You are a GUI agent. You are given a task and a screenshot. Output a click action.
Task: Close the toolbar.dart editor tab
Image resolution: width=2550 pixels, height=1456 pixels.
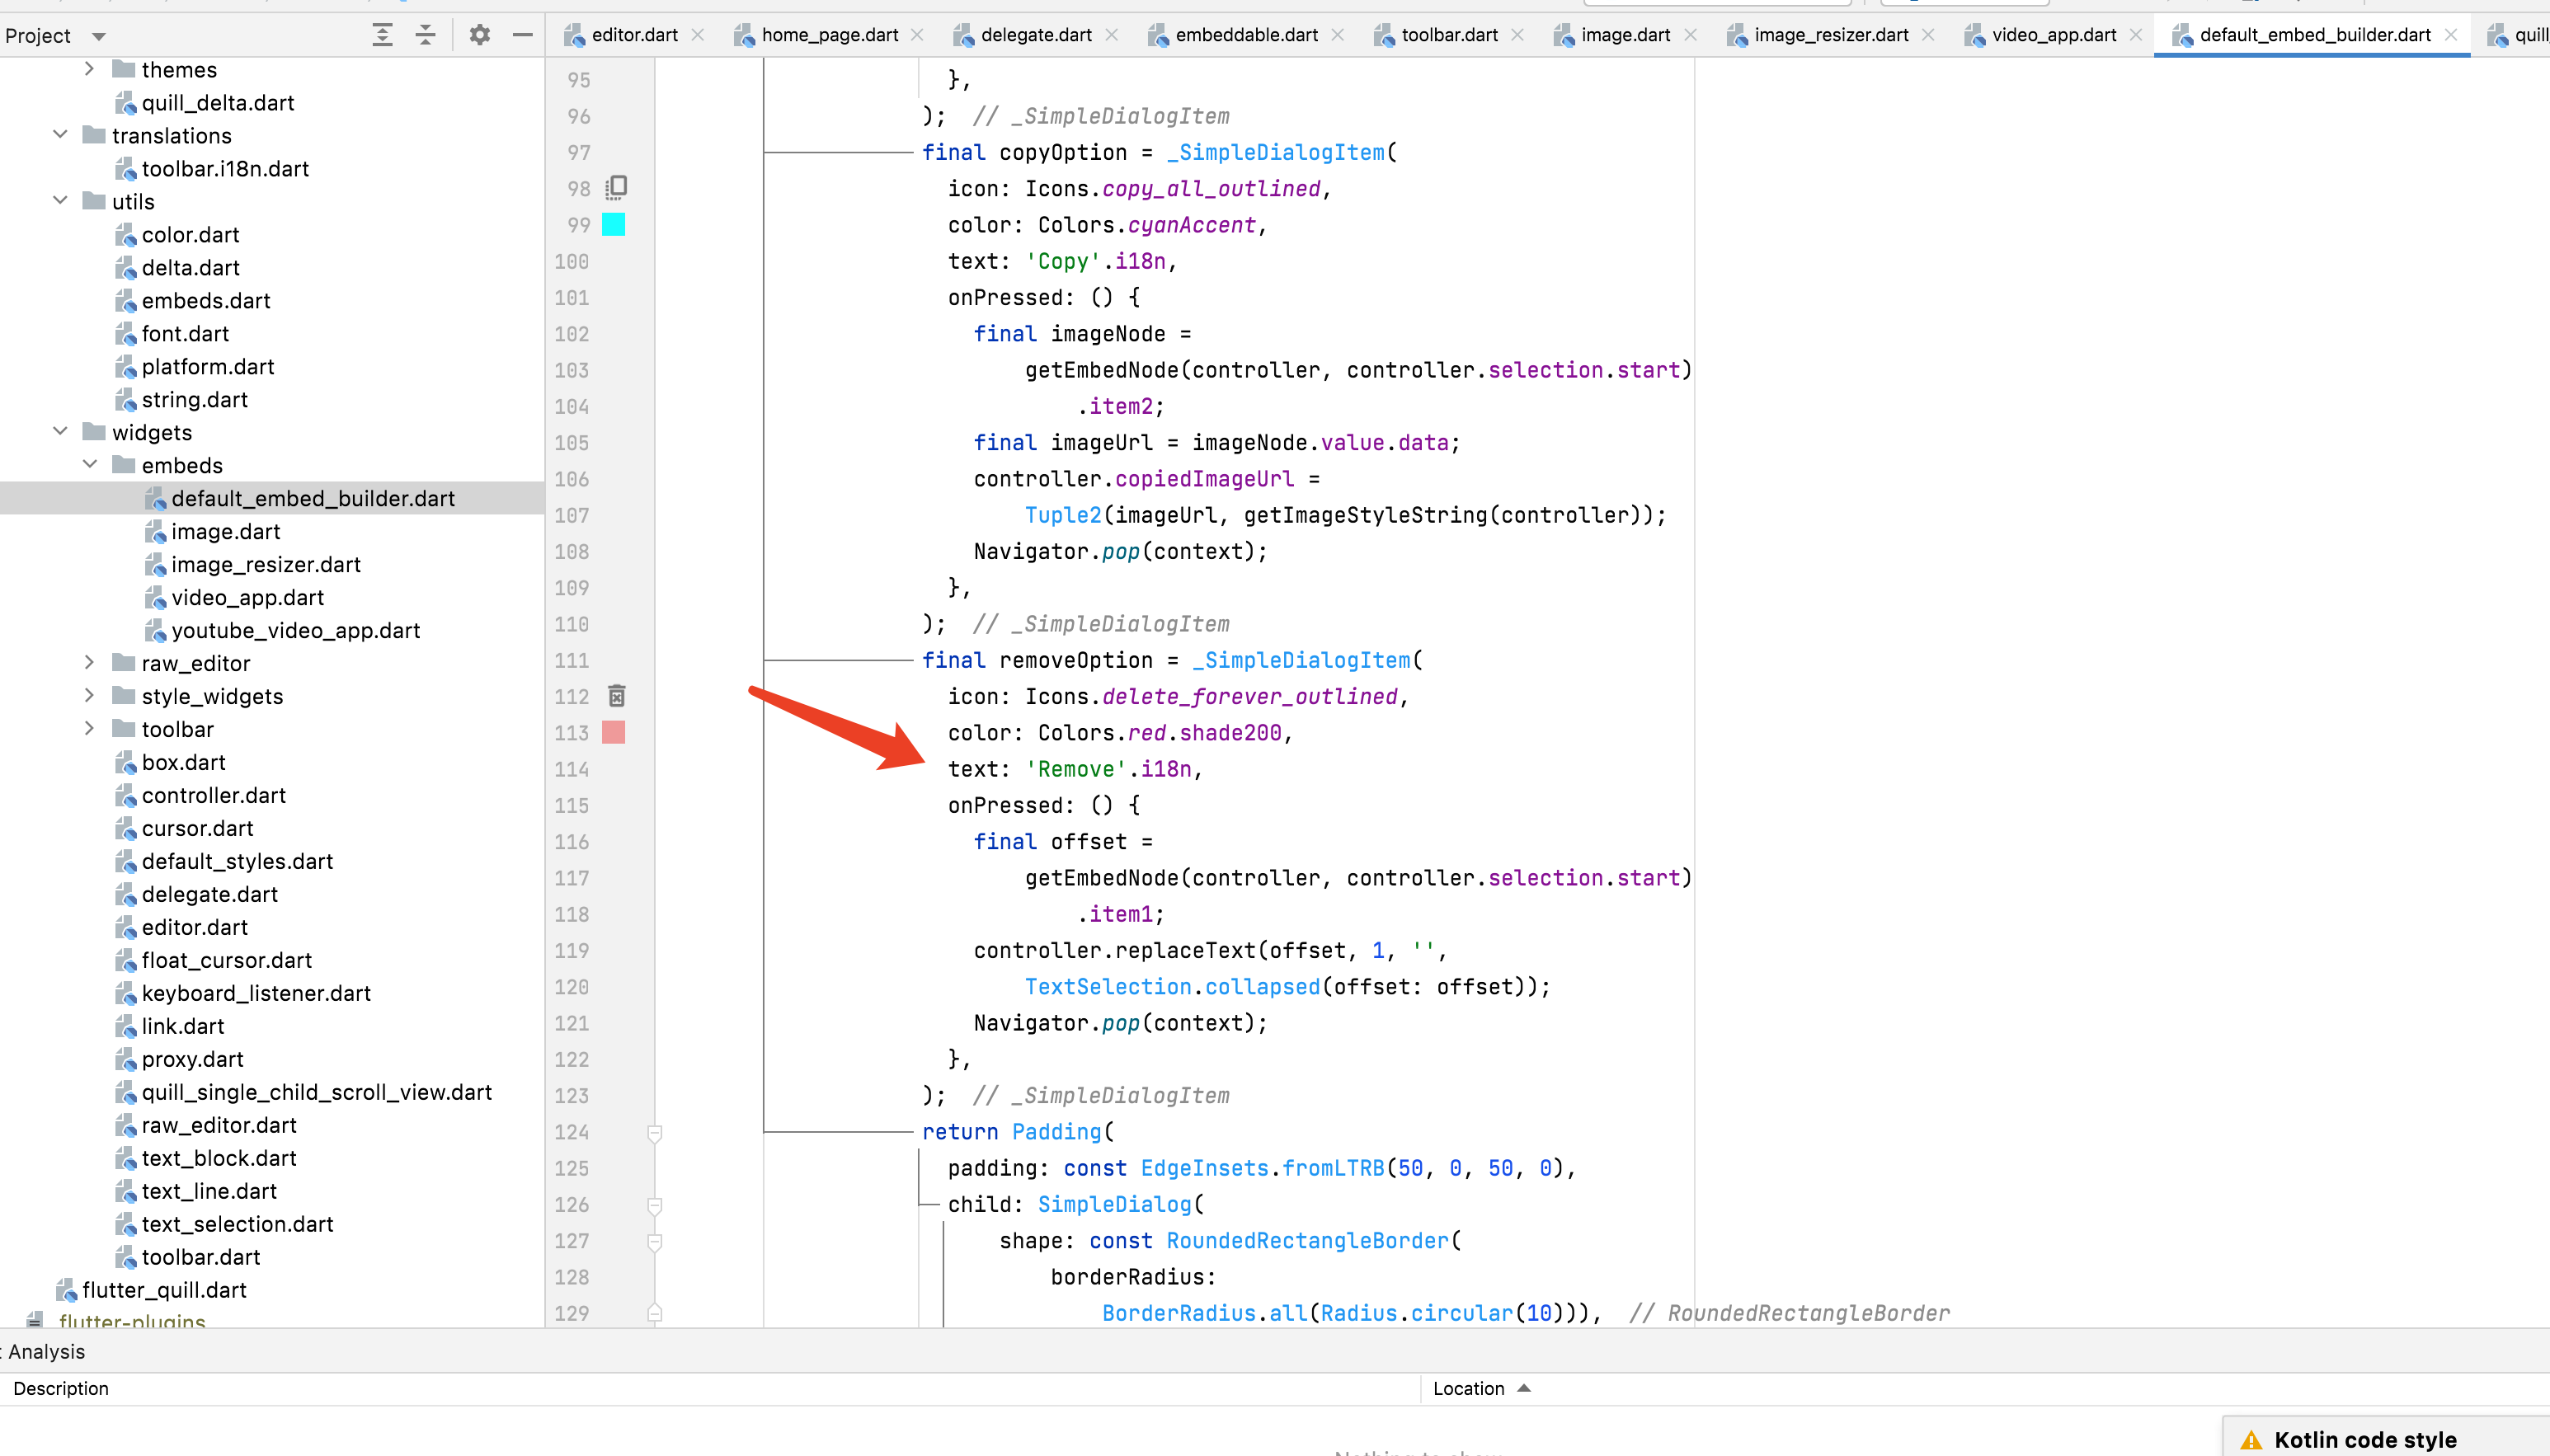pyautogui.click(x=1518, y=35)
